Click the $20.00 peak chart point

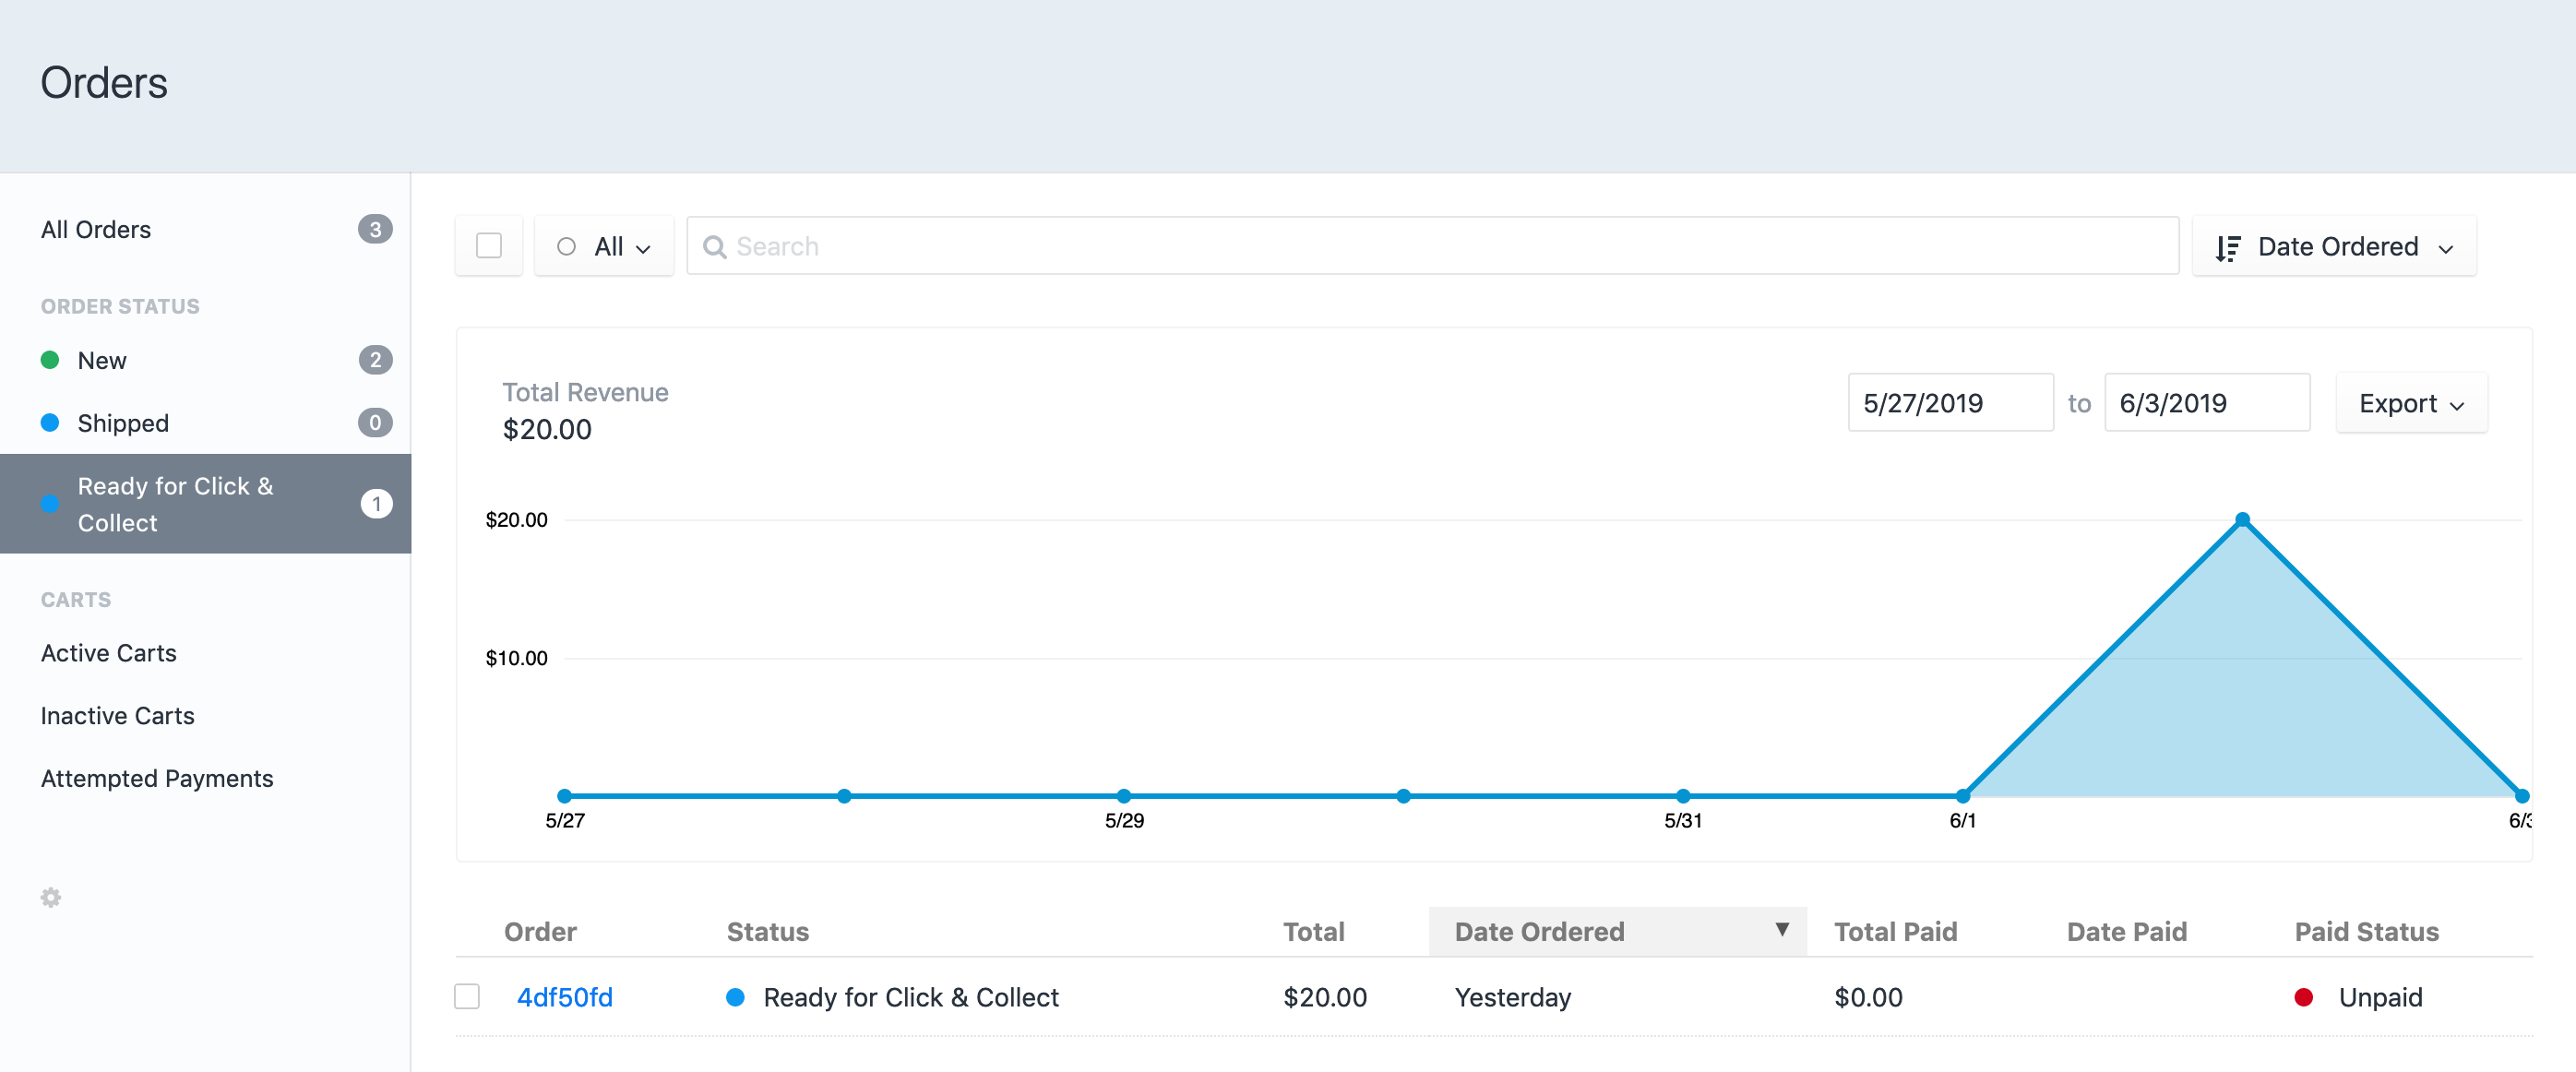pyautogui.click(x=2242, y=520)
